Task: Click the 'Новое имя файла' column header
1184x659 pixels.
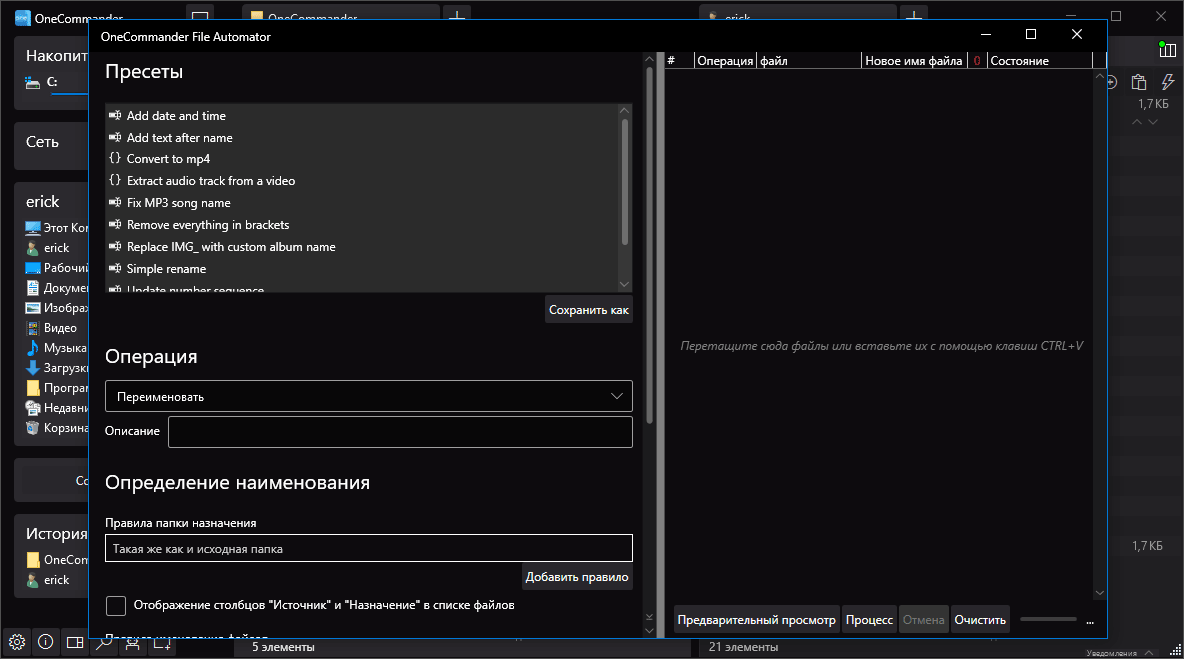Action: (x=914, y=60)
